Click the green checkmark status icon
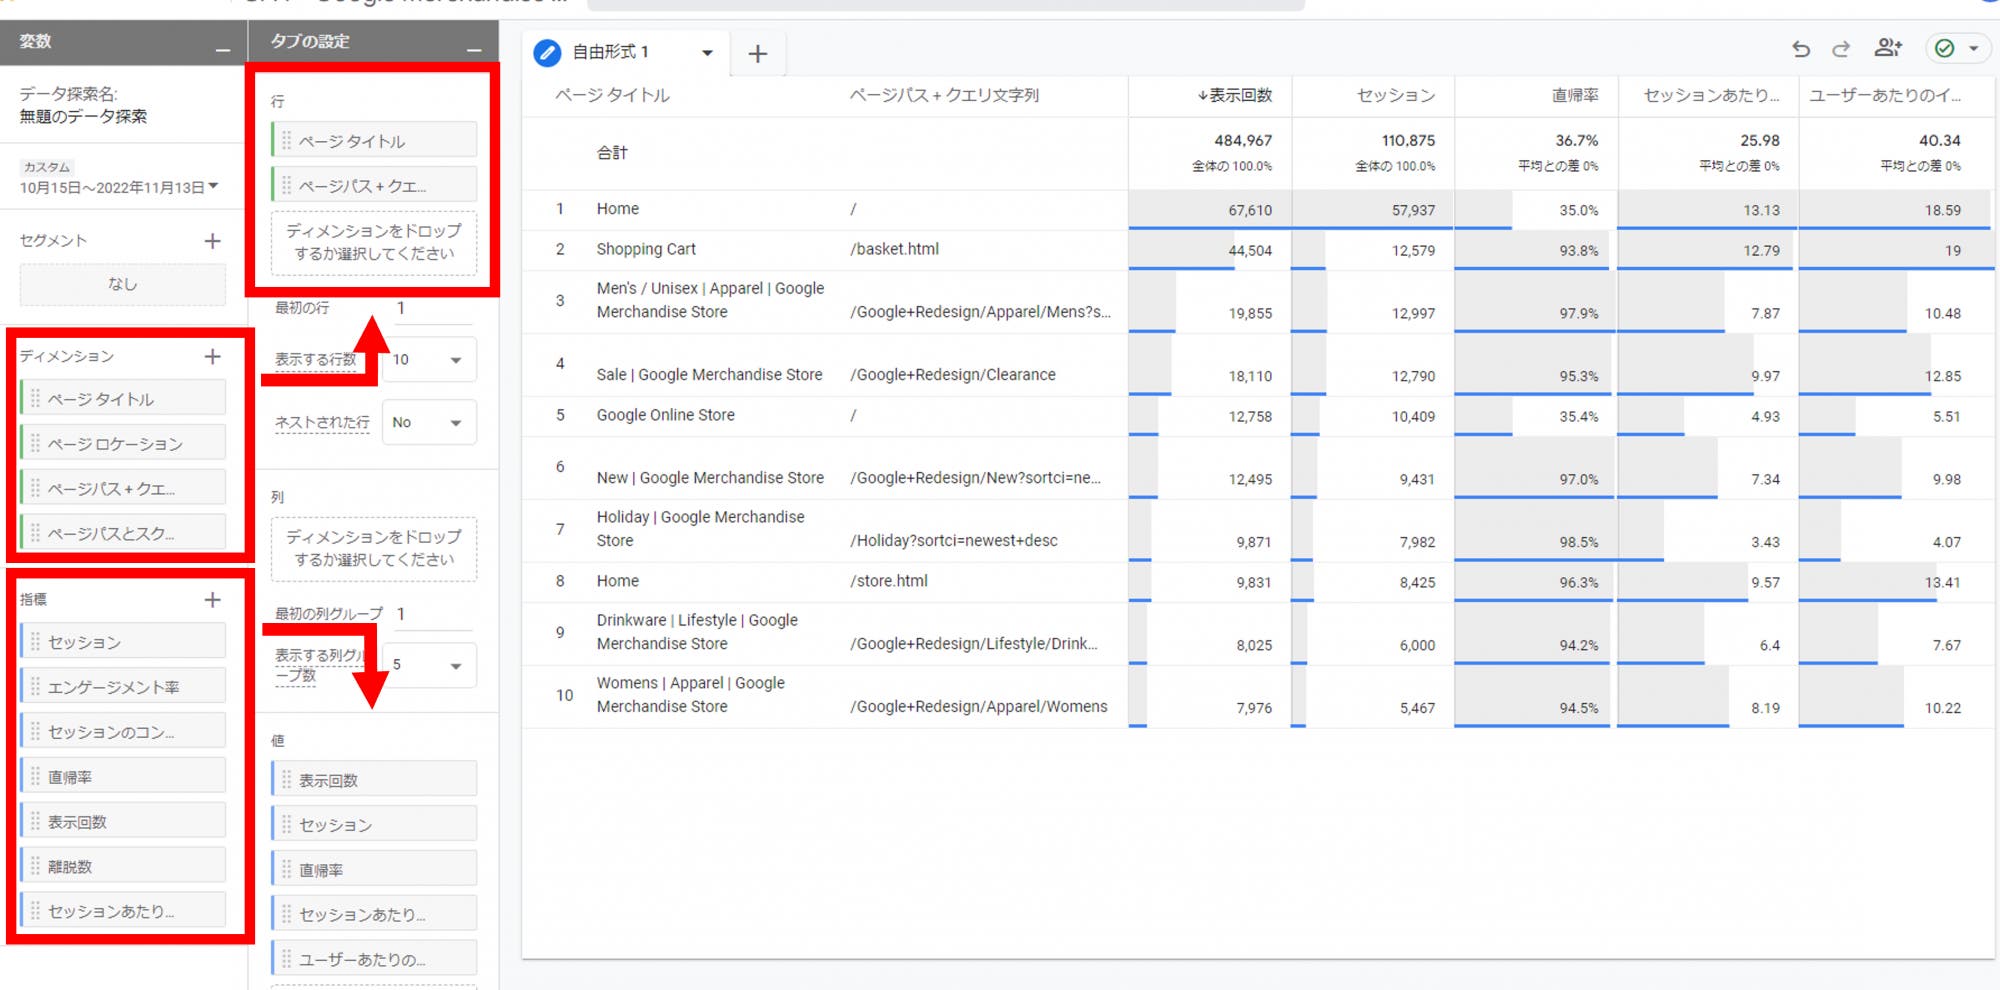 pyautogui.click(x=1941, y=47)
